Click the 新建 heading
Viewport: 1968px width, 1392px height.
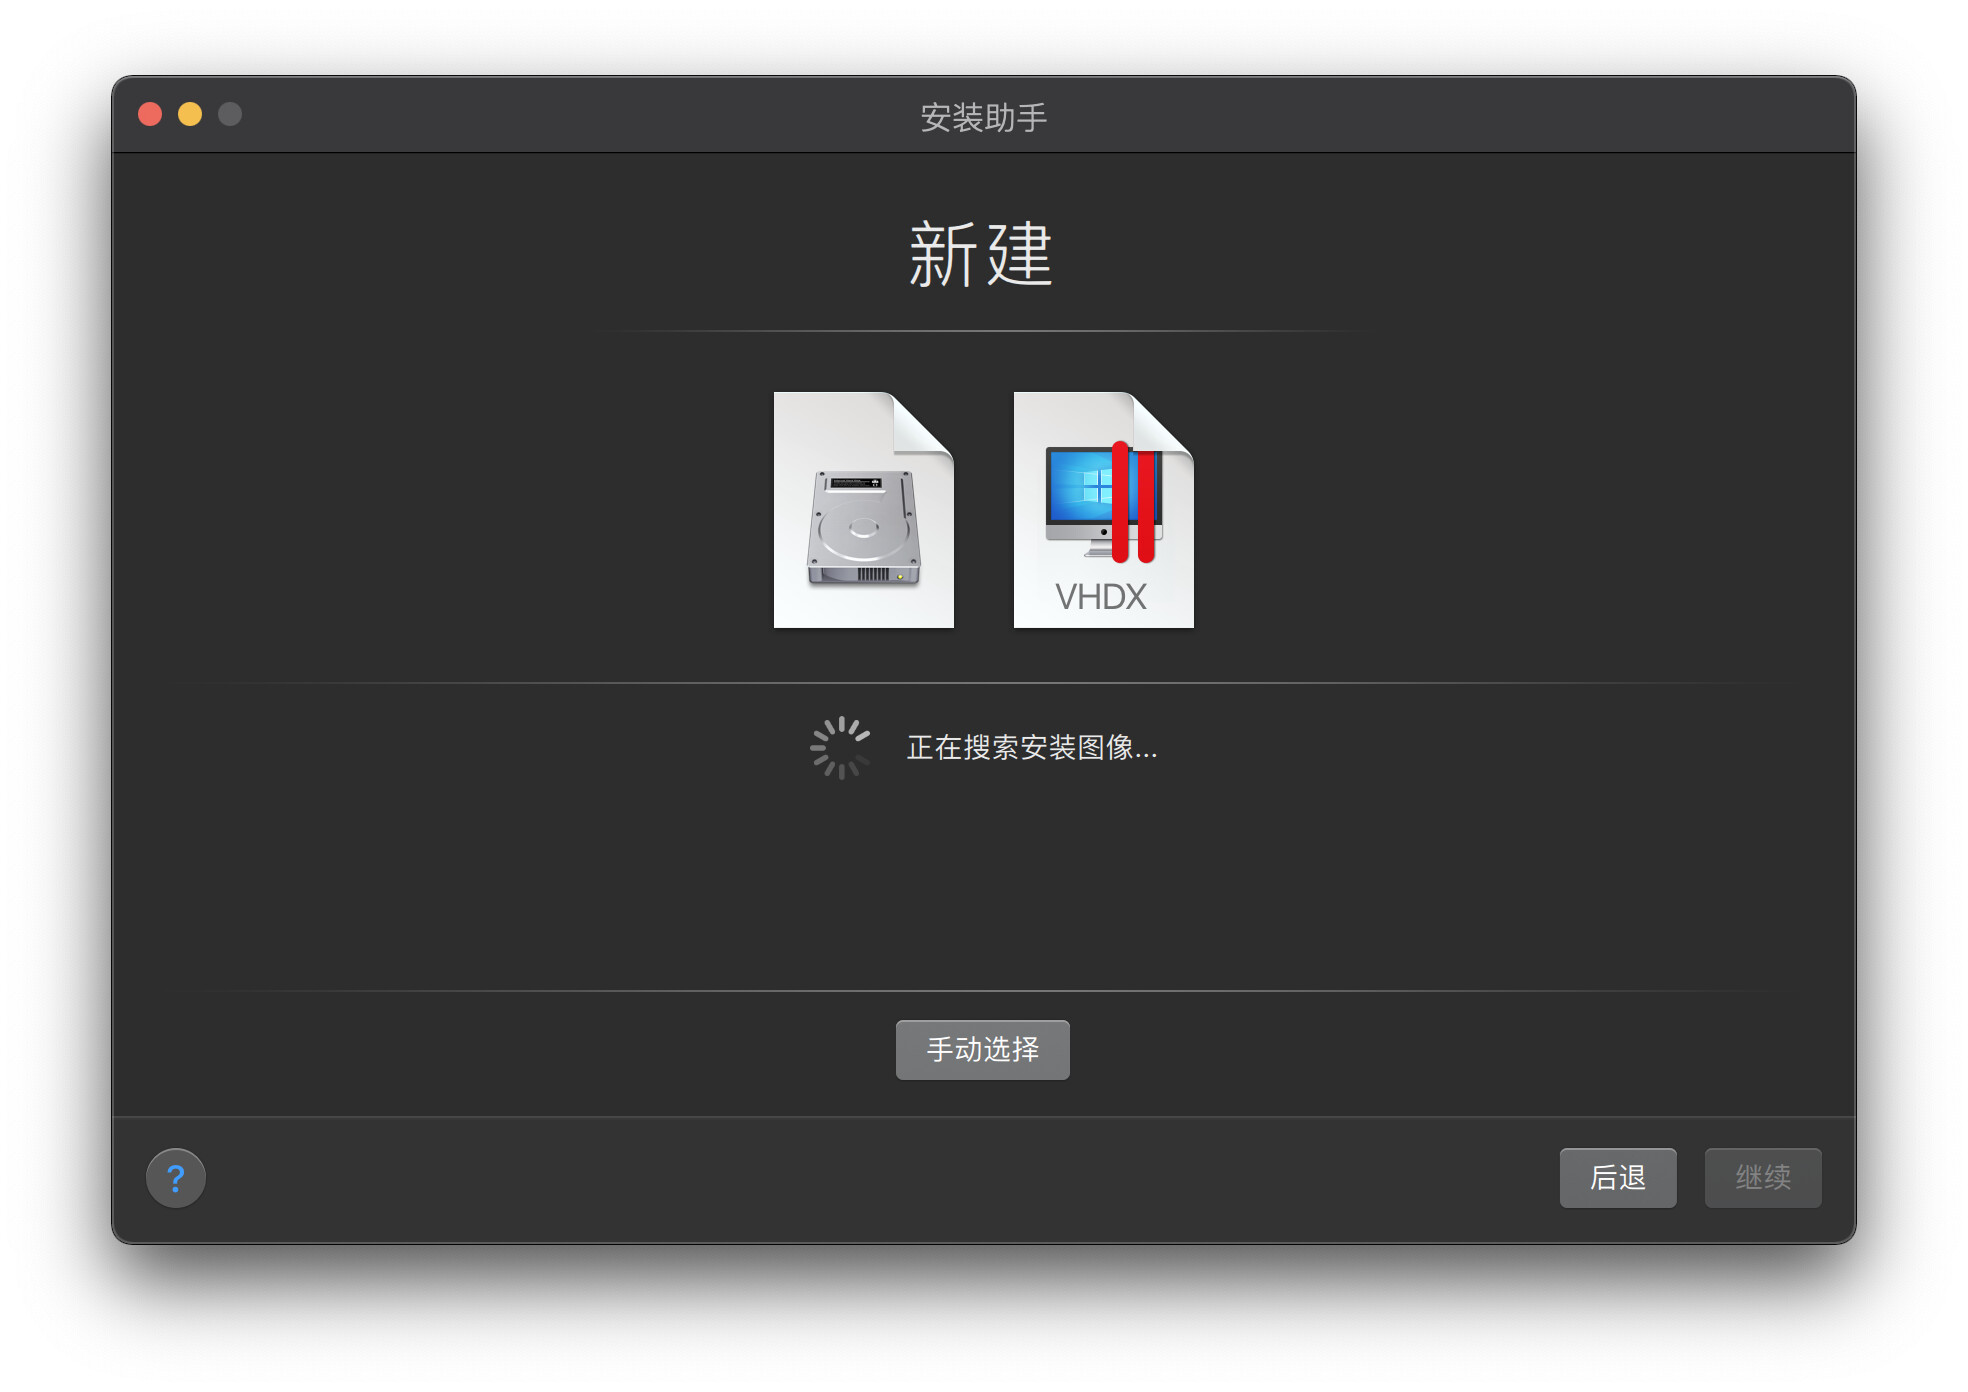981,255
